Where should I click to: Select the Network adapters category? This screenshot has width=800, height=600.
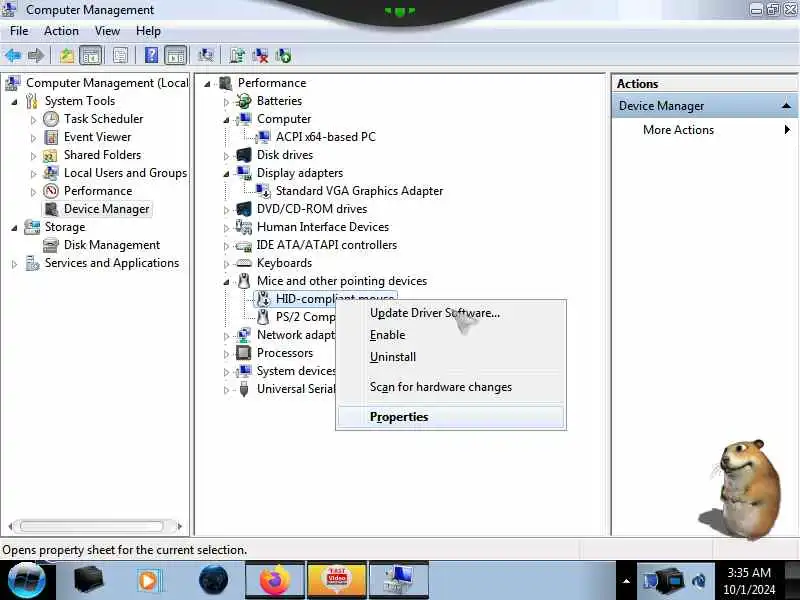296,335
